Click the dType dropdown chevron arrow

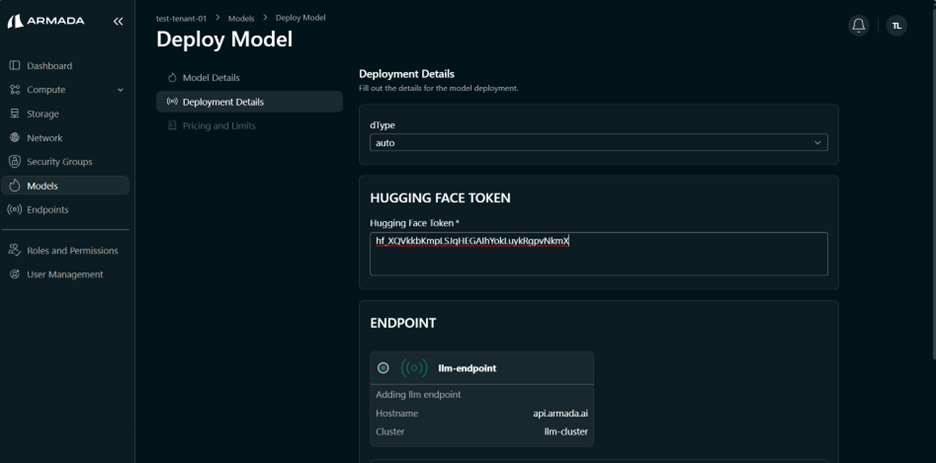[817, 143]
